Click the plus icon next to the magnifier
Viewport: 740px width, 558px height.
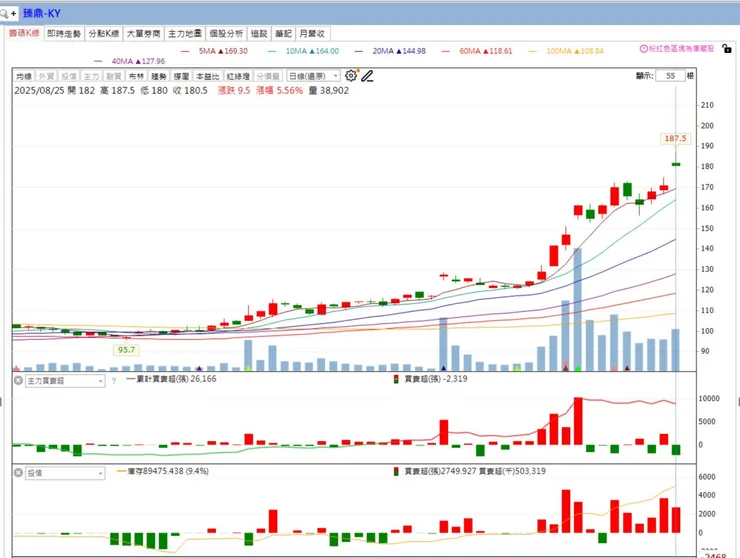click(13, 13)
